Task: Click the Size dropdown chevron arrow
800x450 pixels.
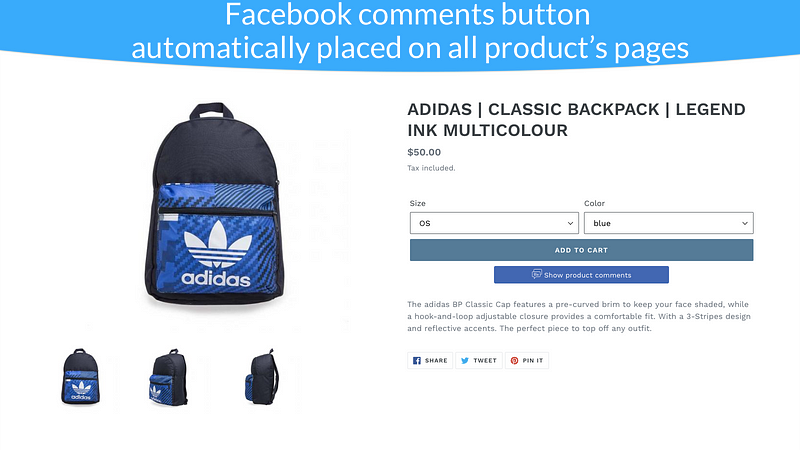Action: (570, 223)
